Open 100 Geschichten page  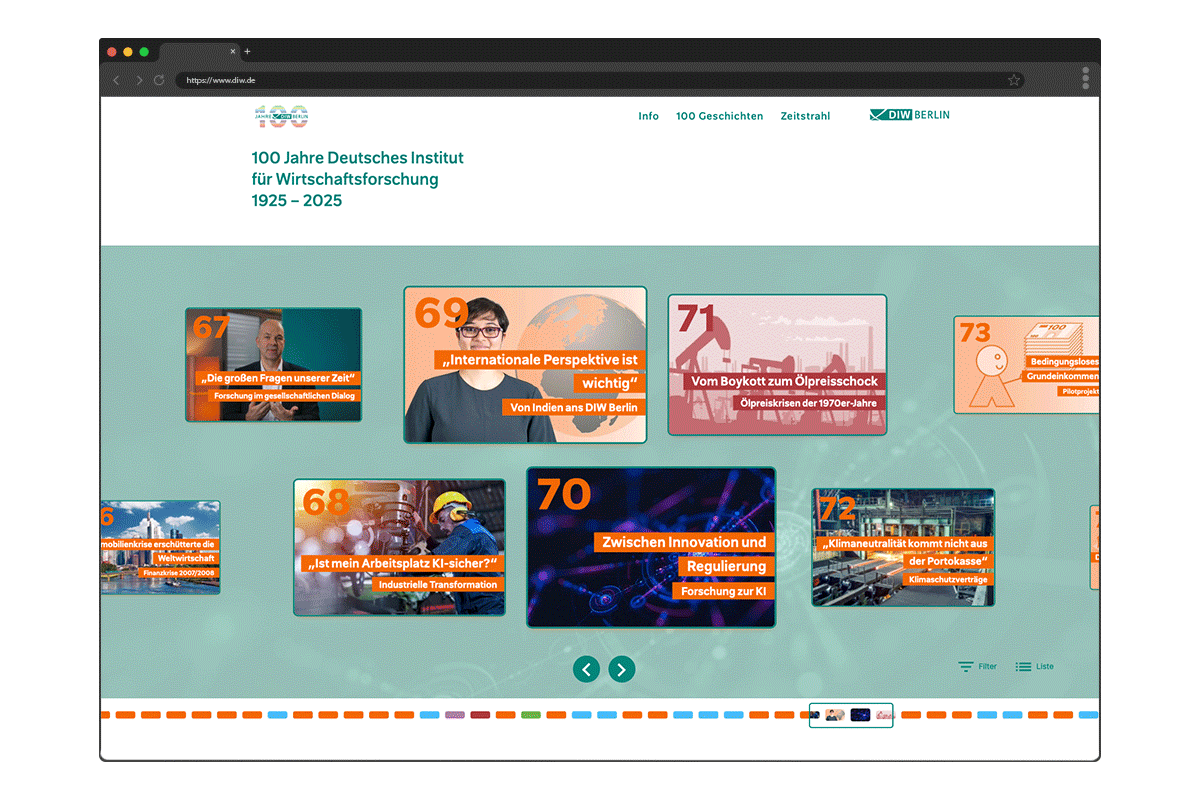[719, 116]
